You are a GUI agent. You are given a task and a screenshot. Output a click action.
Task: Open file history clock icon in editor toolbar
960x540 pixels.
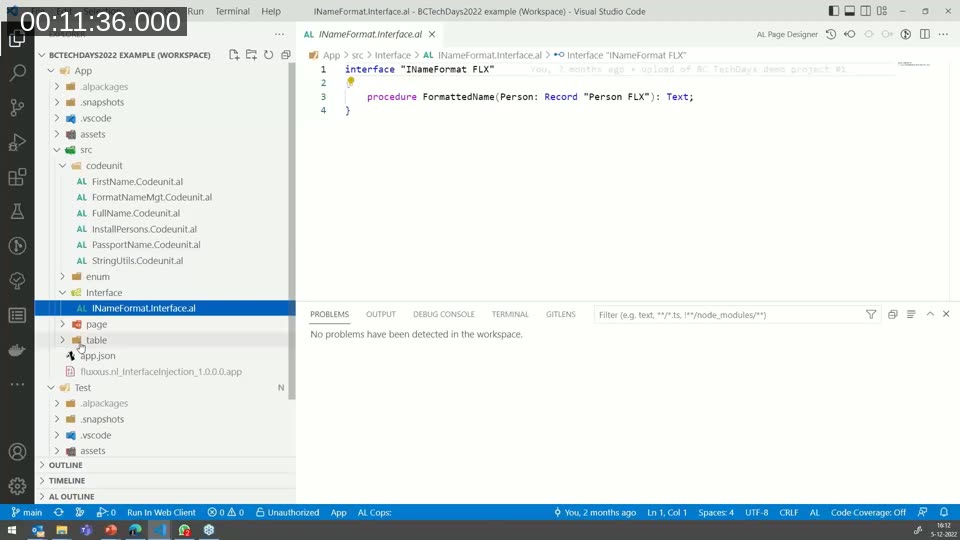(831, 34)
